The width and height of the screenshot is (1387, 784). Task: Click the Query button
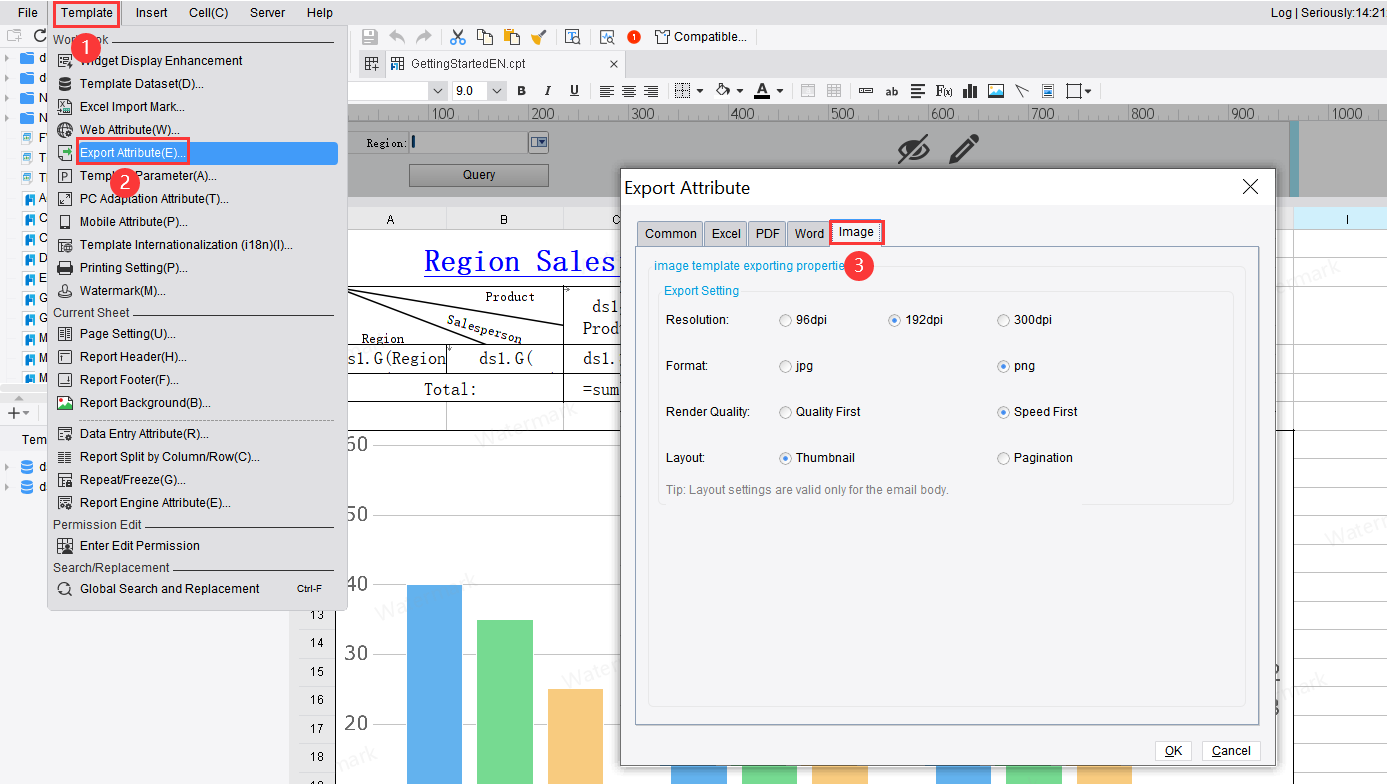479,175
